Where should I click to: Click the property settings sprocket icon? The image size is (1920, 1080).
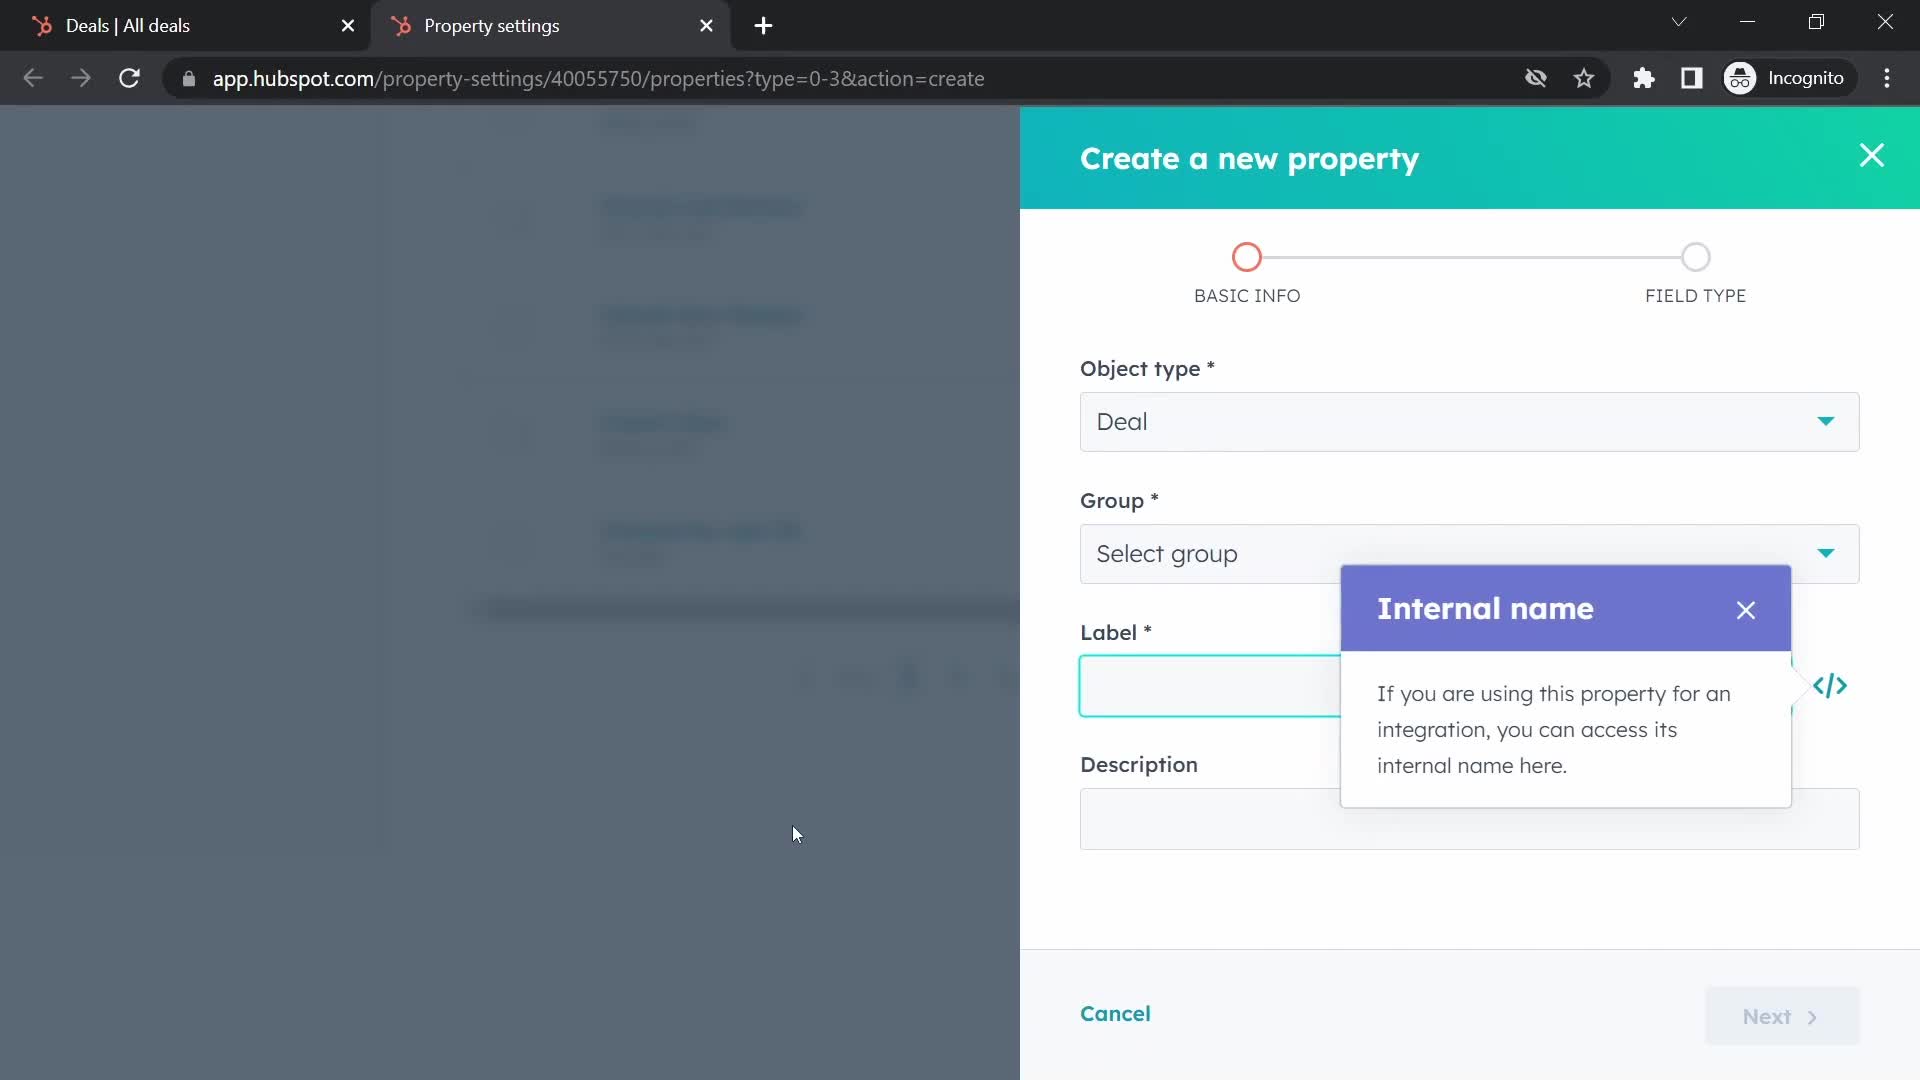tap(401, 25)
